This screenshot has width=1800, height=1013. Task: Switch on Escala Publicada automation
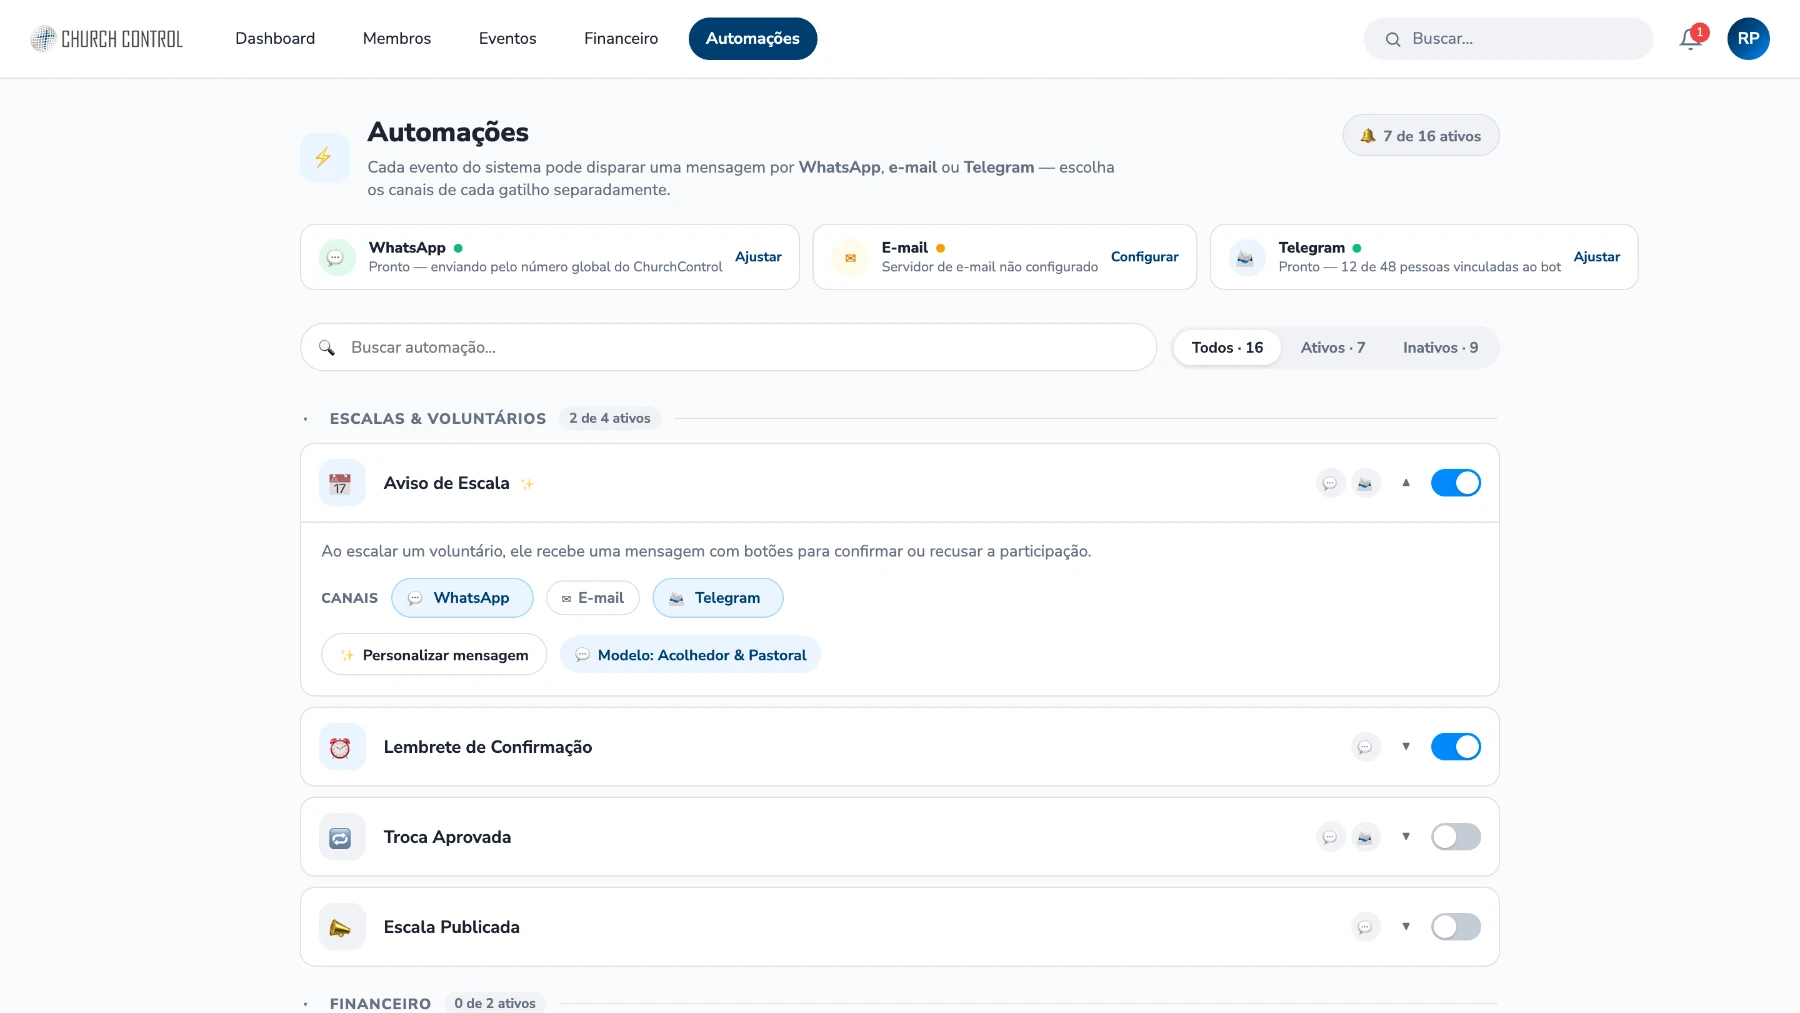tap(1456, 927)
